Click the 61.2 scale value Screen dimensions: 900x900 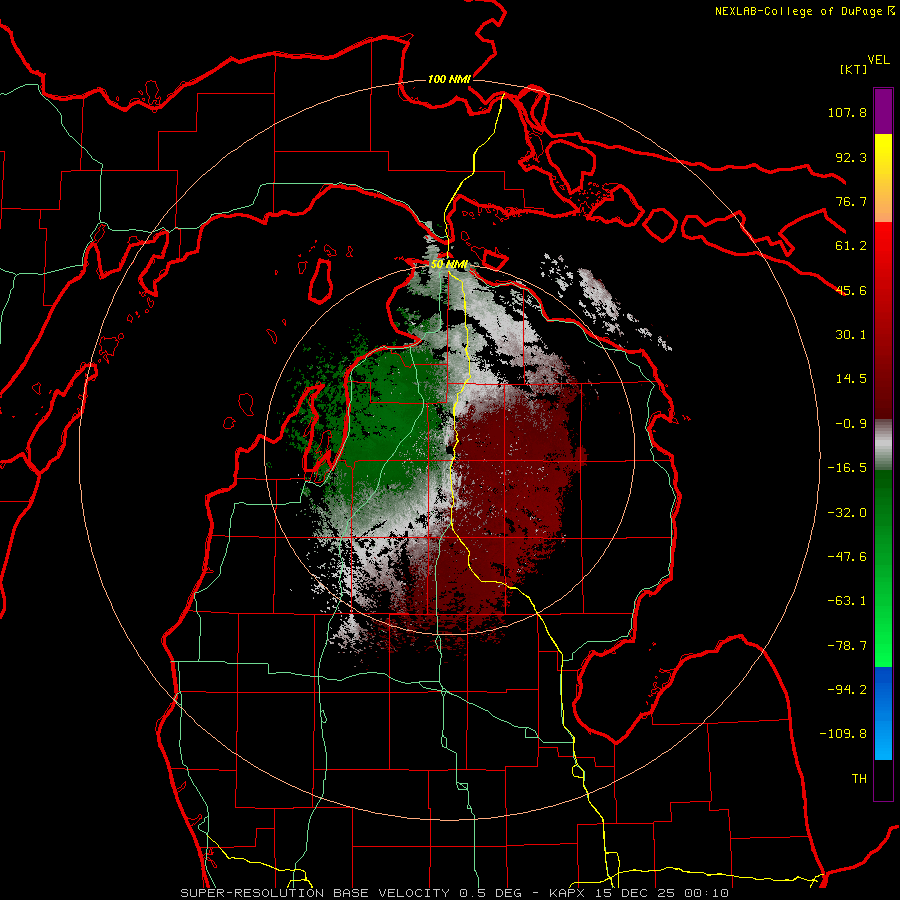tap(851, 246)
